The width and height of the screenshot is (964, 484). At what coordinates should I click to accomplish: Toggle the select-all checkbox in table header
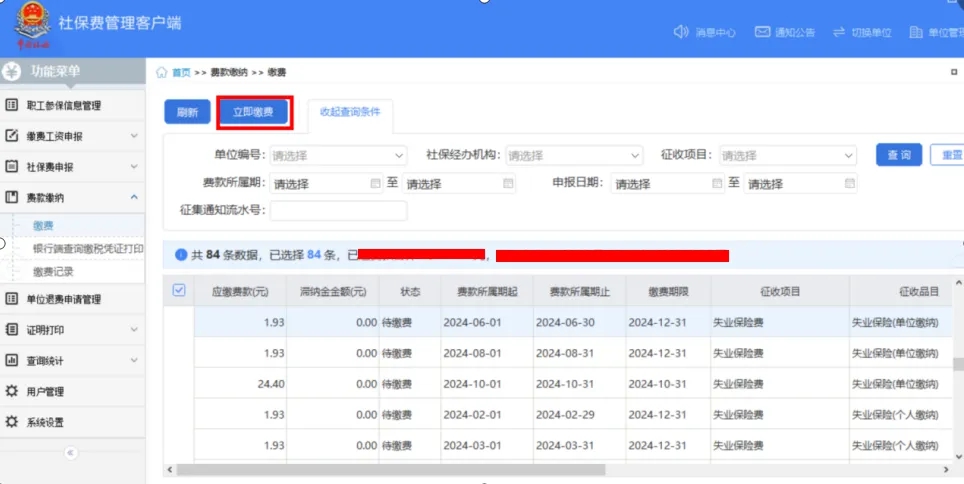pyautogui.click(x=179, y=290)
